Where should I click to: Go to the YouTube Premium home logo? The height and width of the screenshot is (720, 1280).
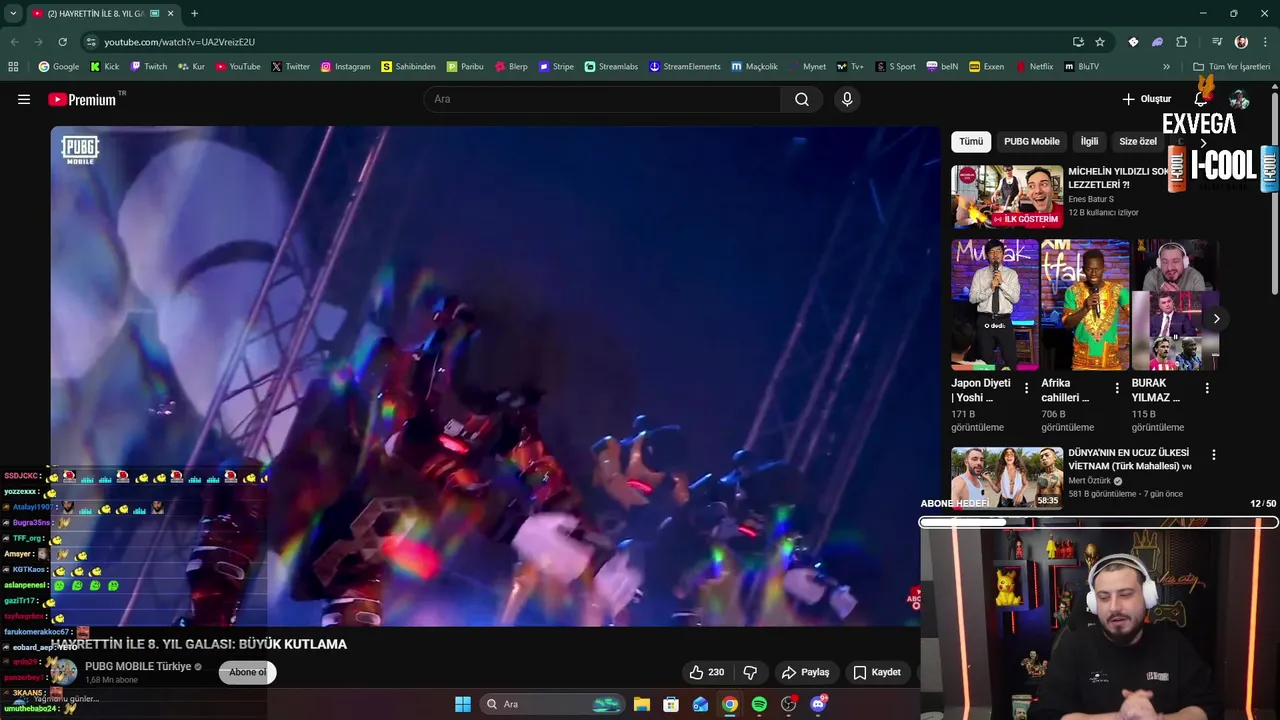point(82,99)
